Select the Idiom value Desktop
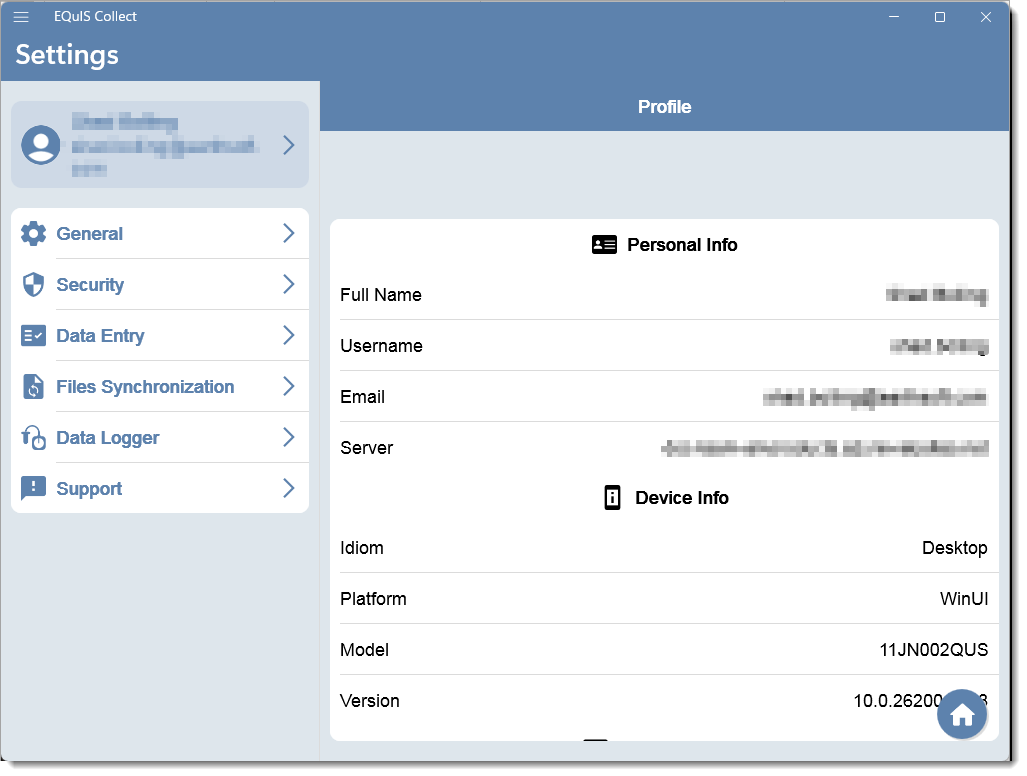This screenshot has width=1027, height=776. [x=954, y=548]
